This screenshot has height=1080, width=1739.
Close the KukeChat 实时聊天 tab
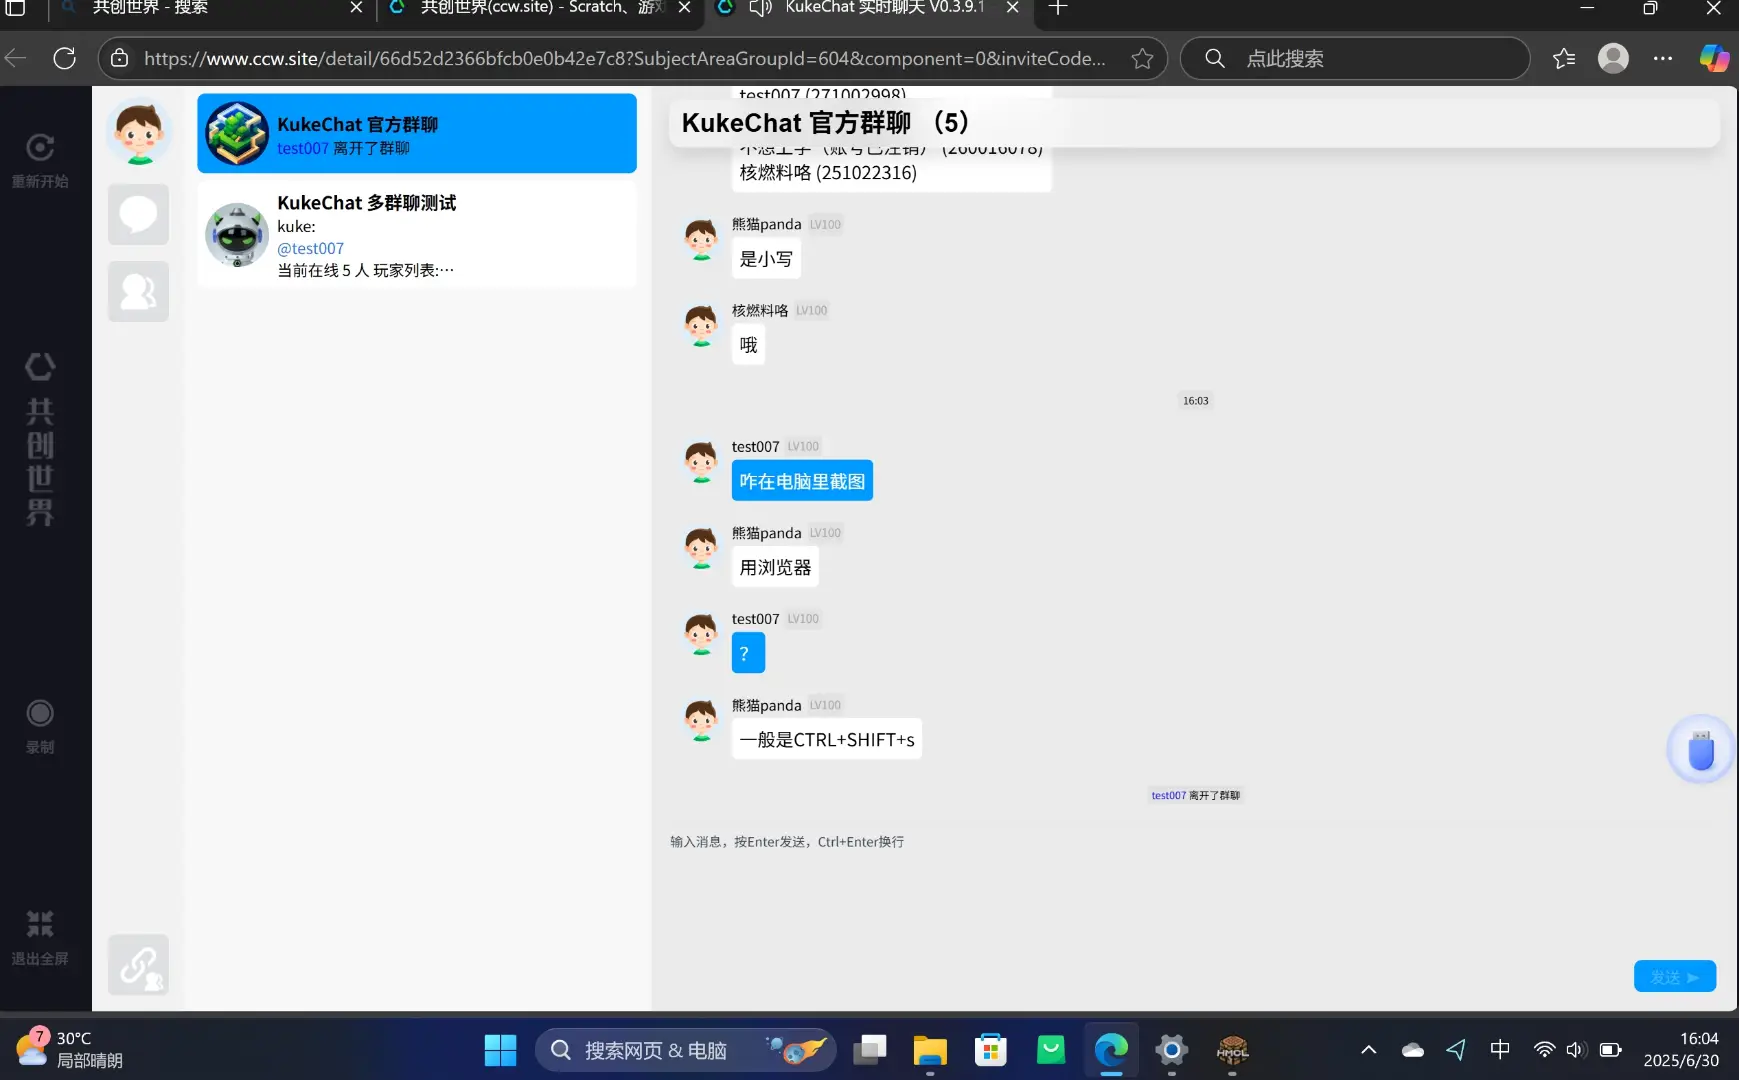(x=1013, y=8)
